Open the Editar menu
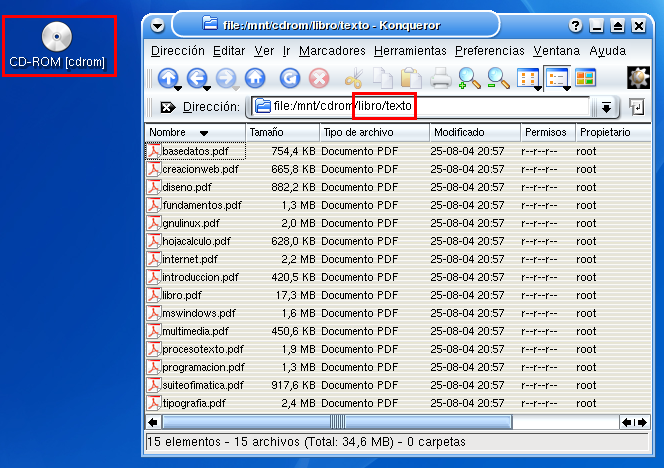 coord(229,51)
